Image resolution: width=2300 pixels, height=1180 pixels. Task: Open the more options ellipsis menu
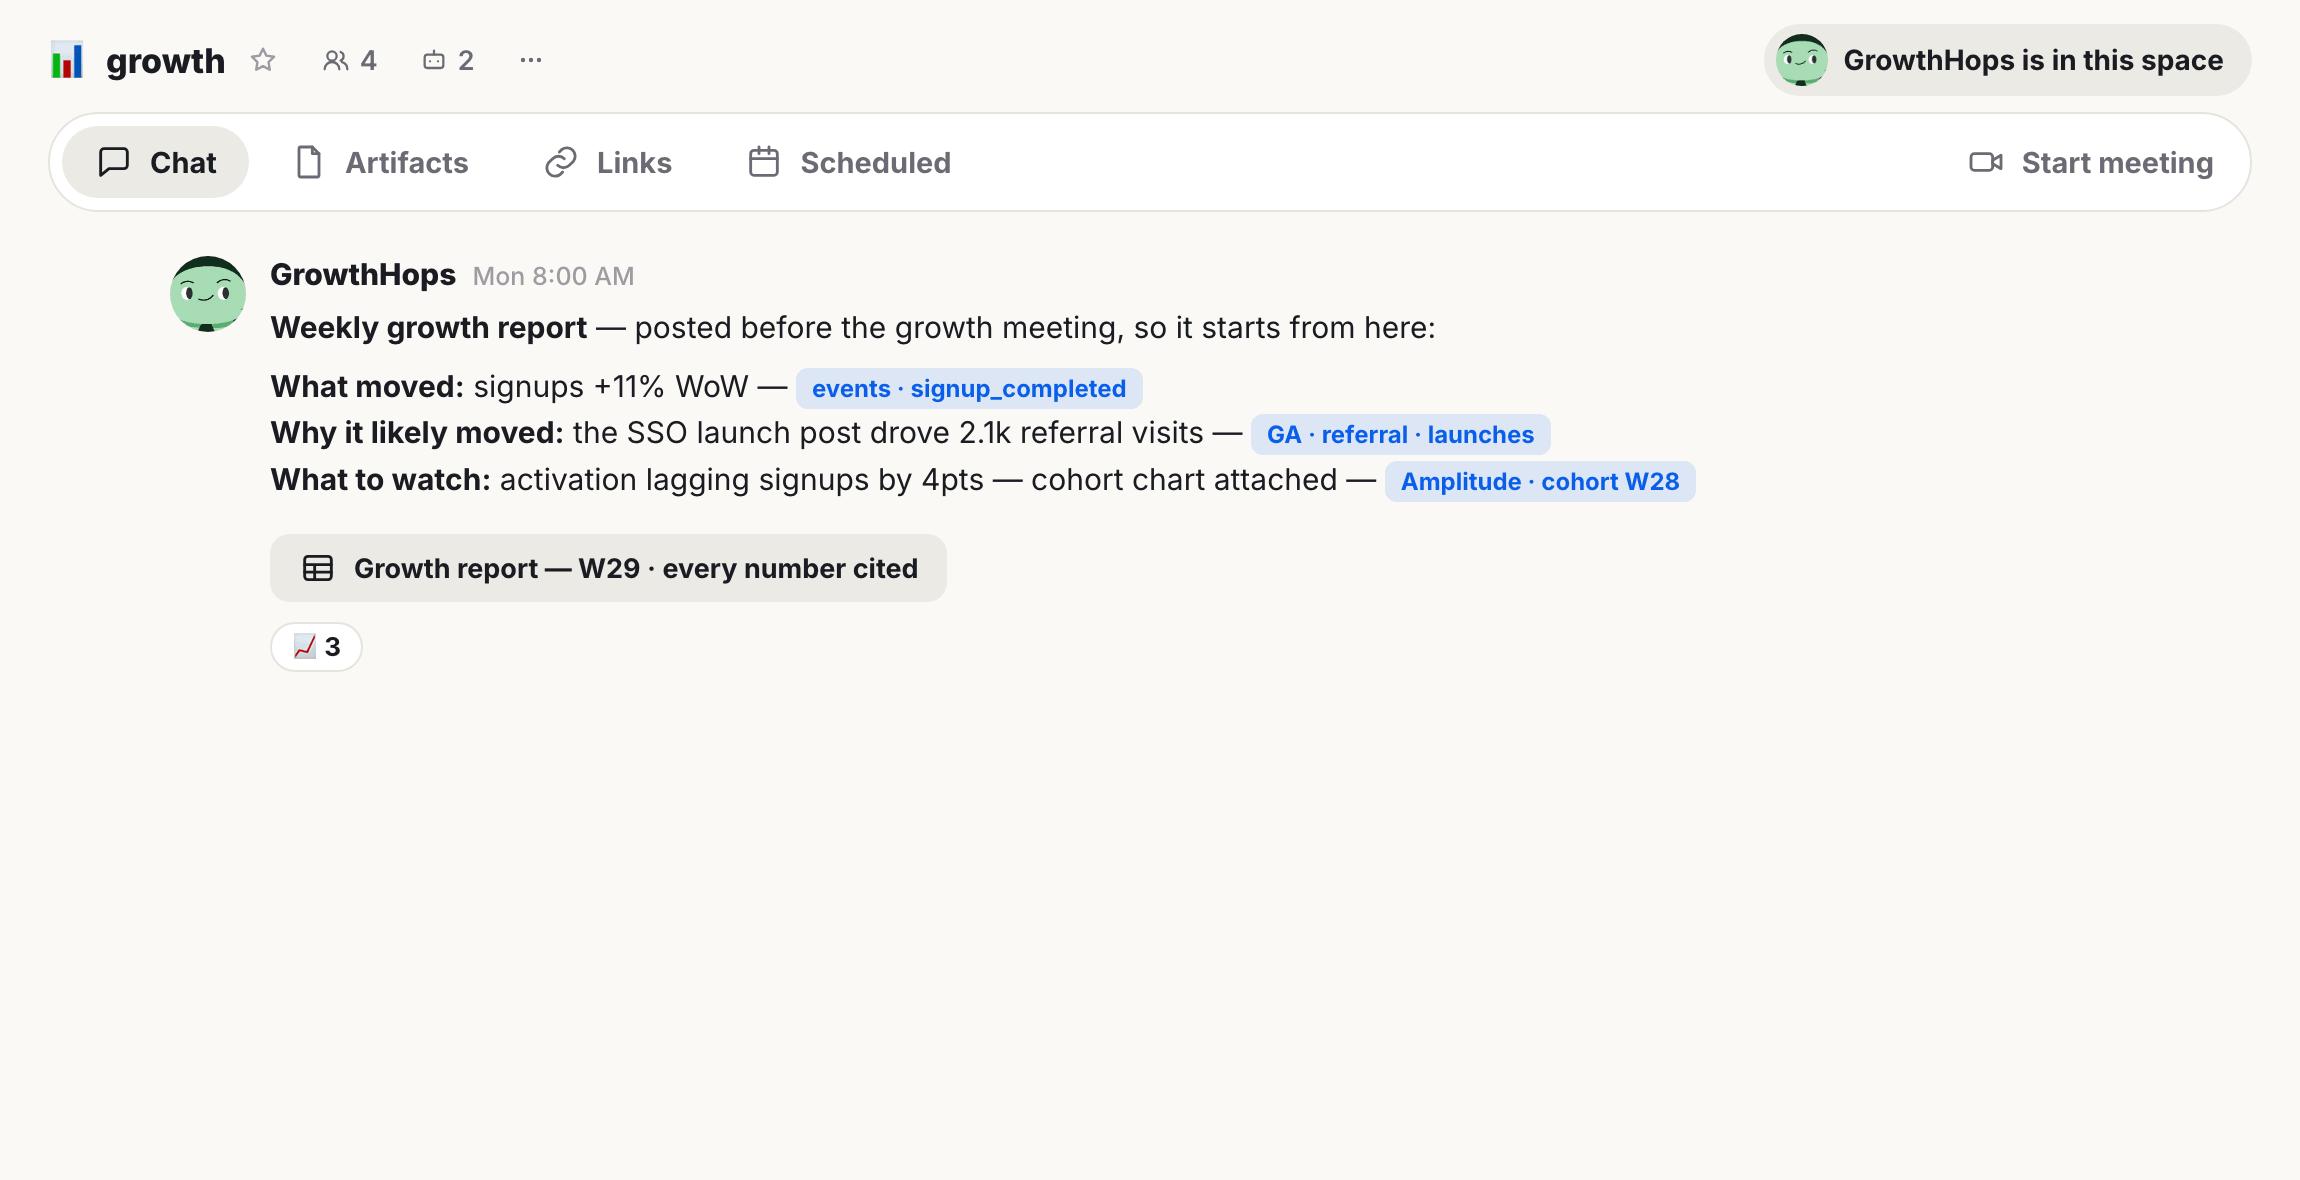(x=531, y=60)
